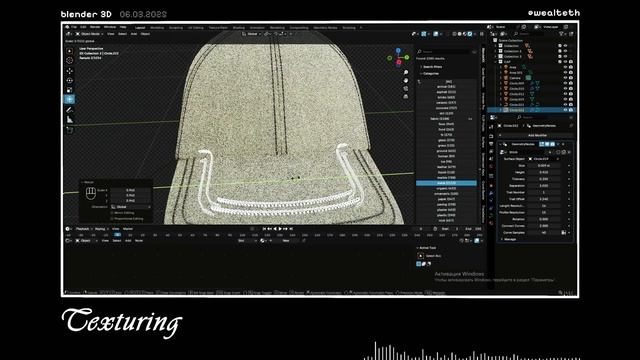Open the timeline Playback menu
The width and height of the screenshot is (640, 360).
82,229
